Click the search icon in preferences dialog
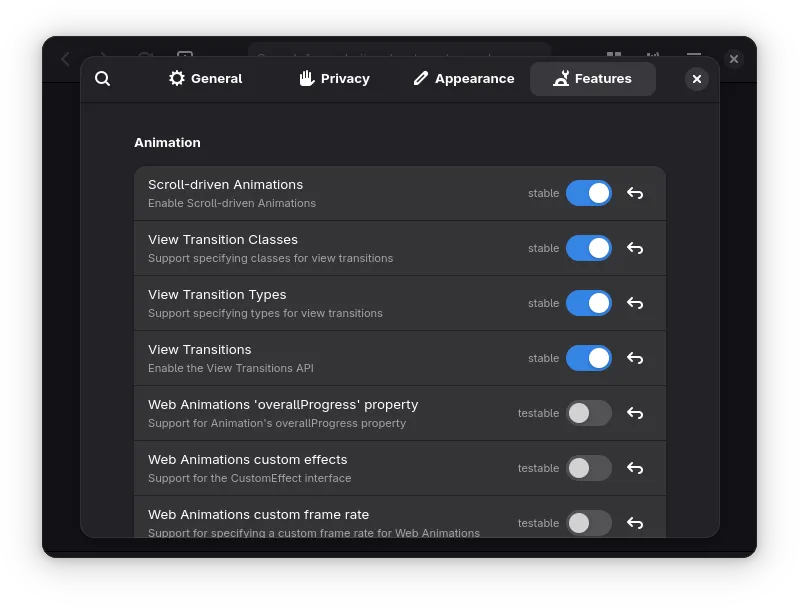 coord(102,79)
